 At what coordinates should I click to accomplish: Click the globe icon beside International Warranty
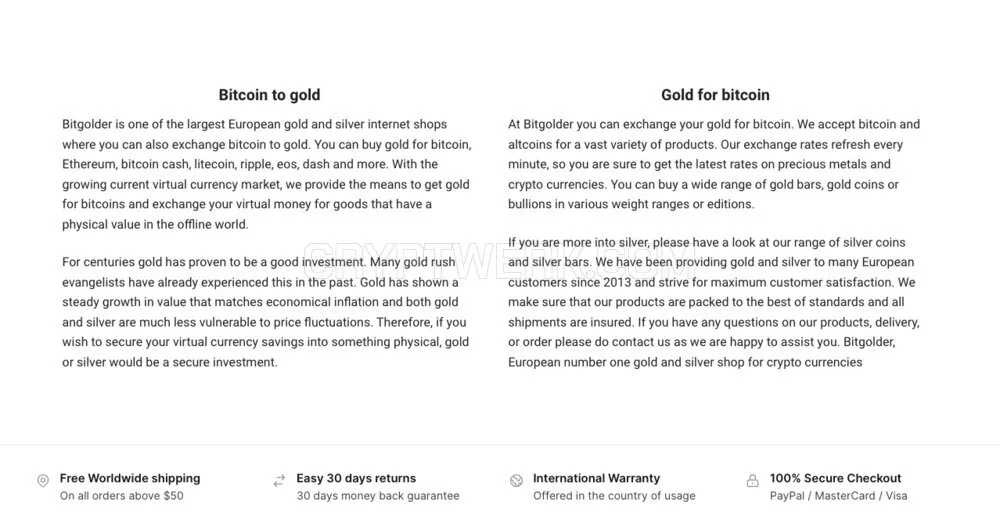(x=517, y=480)
